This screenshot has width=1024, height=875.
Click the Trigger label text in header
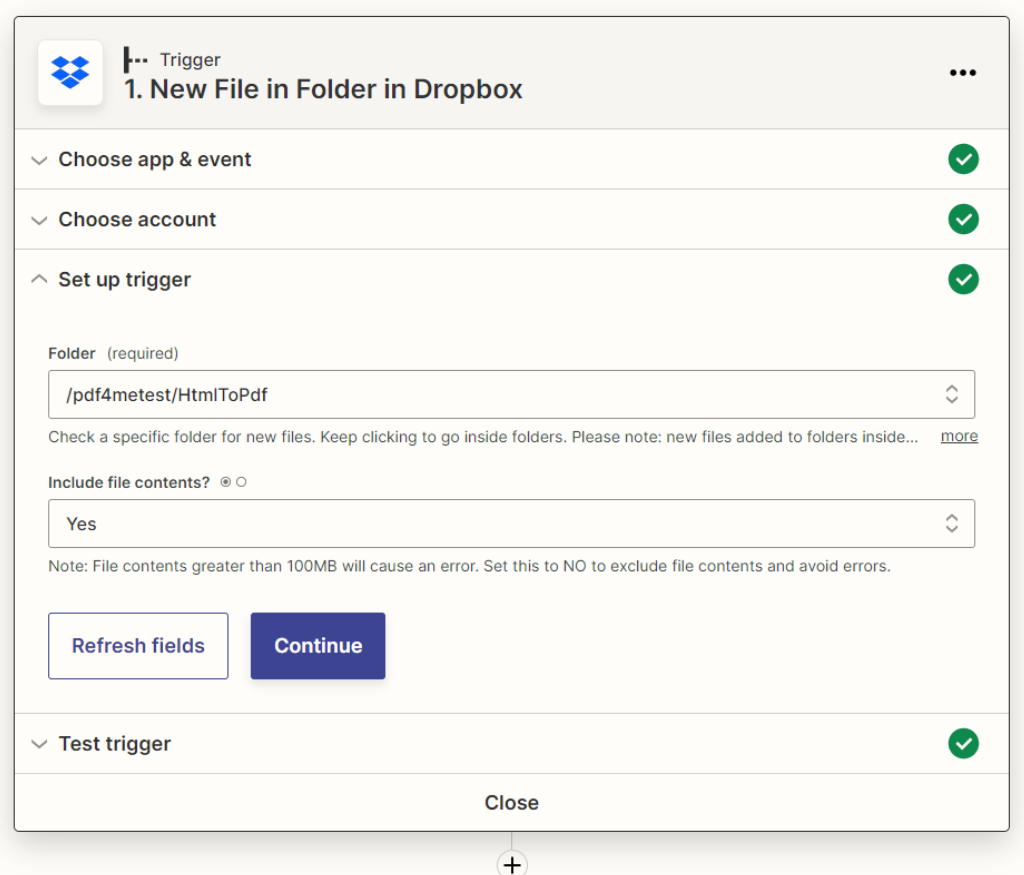pos(190,59)
